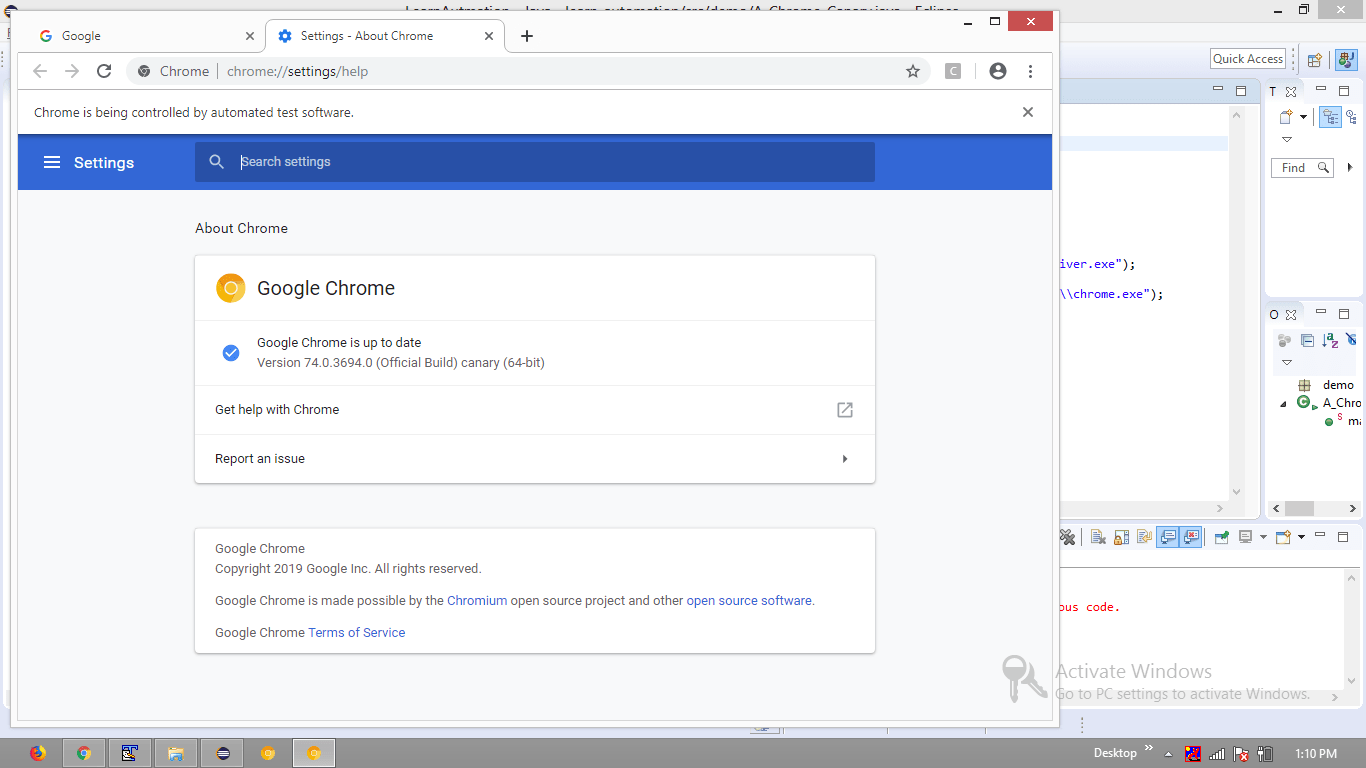Screen dimensions: 1366x768
Task: Show hidden tray icons arrow
Action: click(x=1166, y=752)
